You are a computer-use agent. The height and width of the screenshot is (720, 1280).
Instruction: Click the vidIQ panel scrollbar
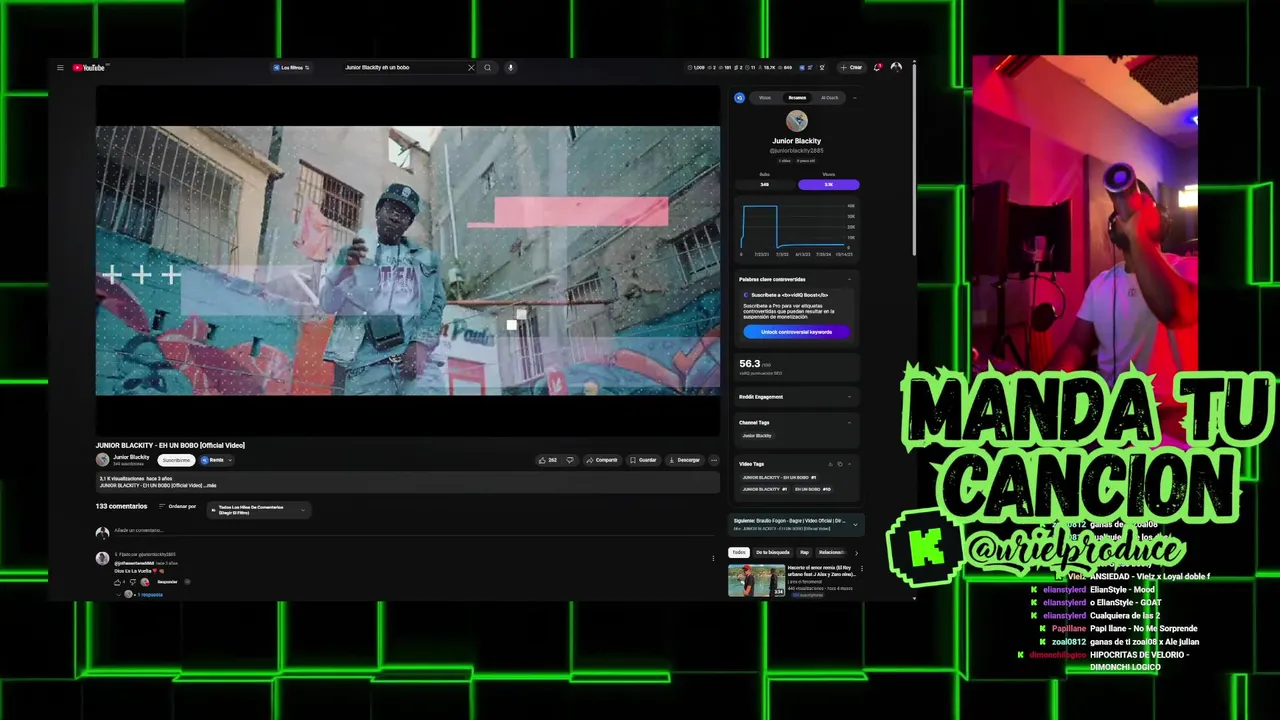click(x=913, y=160)
